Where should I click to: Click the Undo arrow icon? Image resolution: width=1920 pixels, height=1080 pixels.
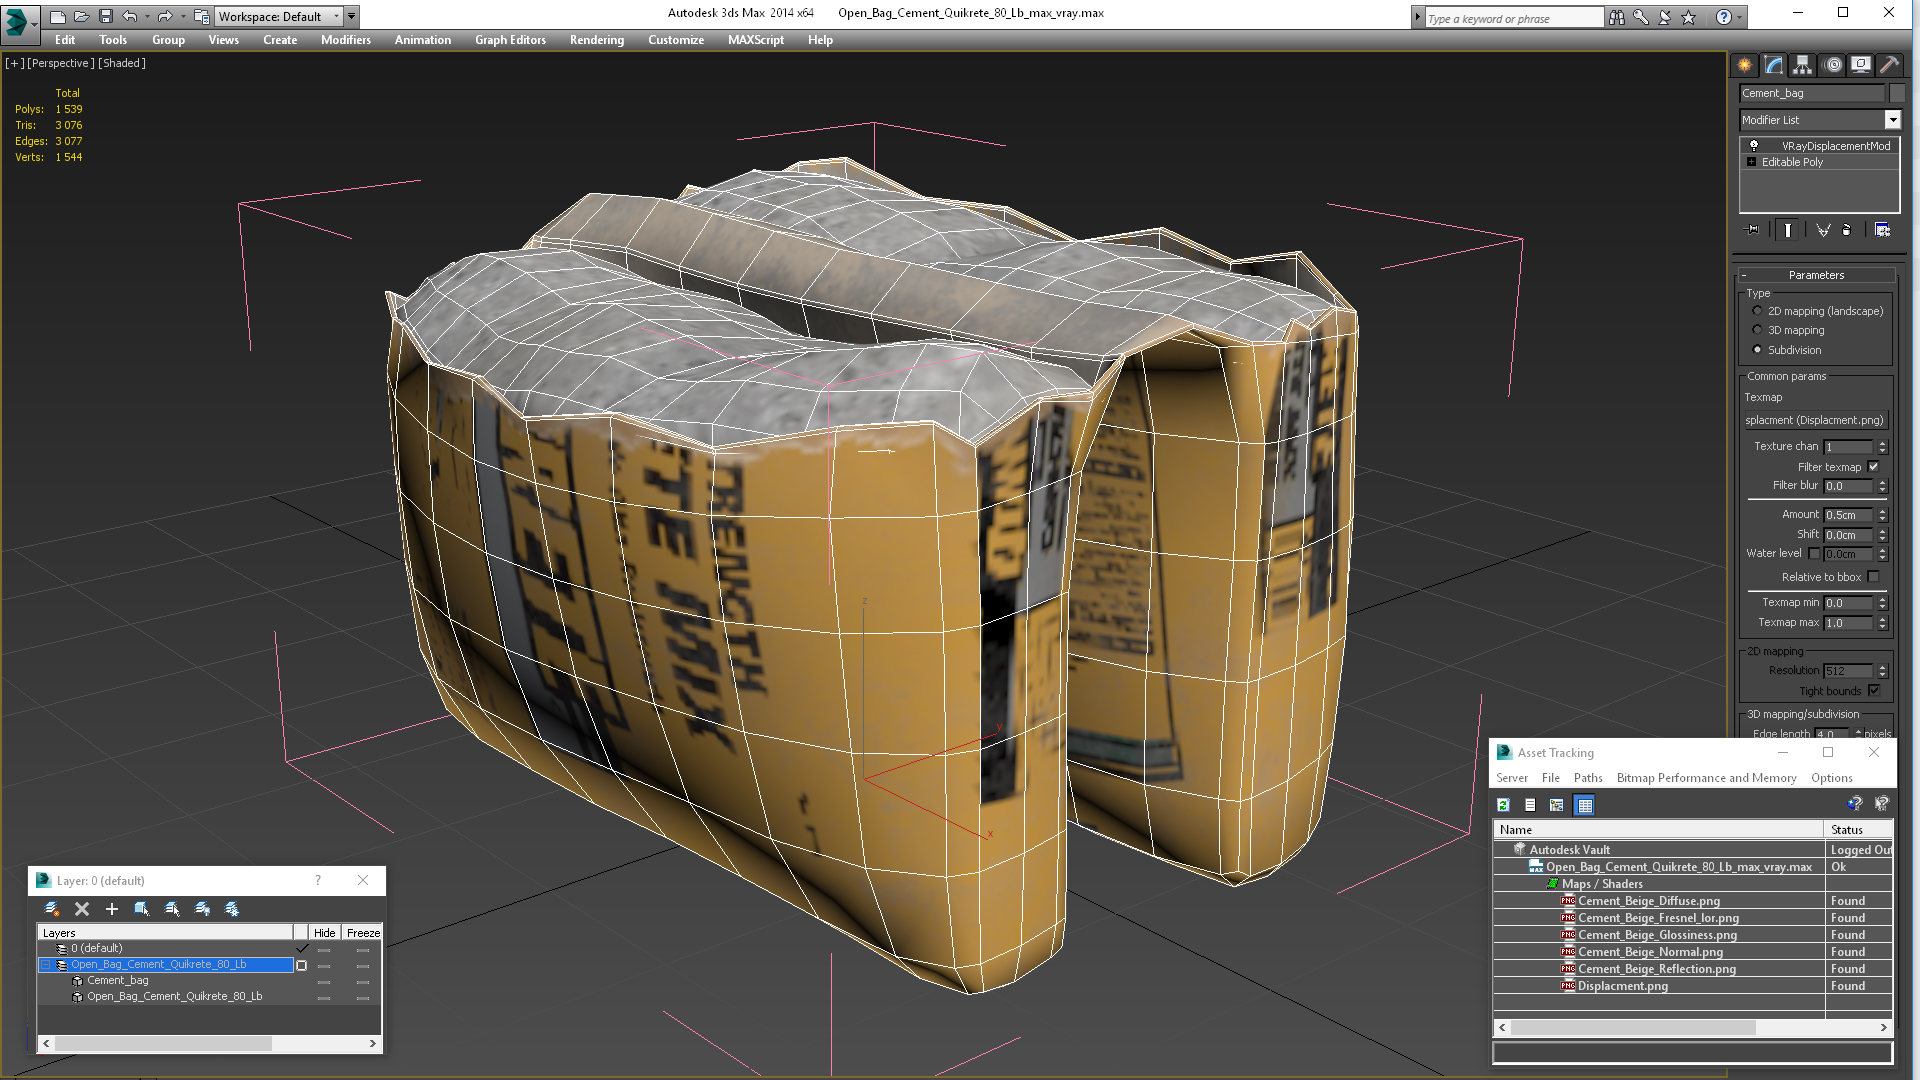[x=129, y=16]
